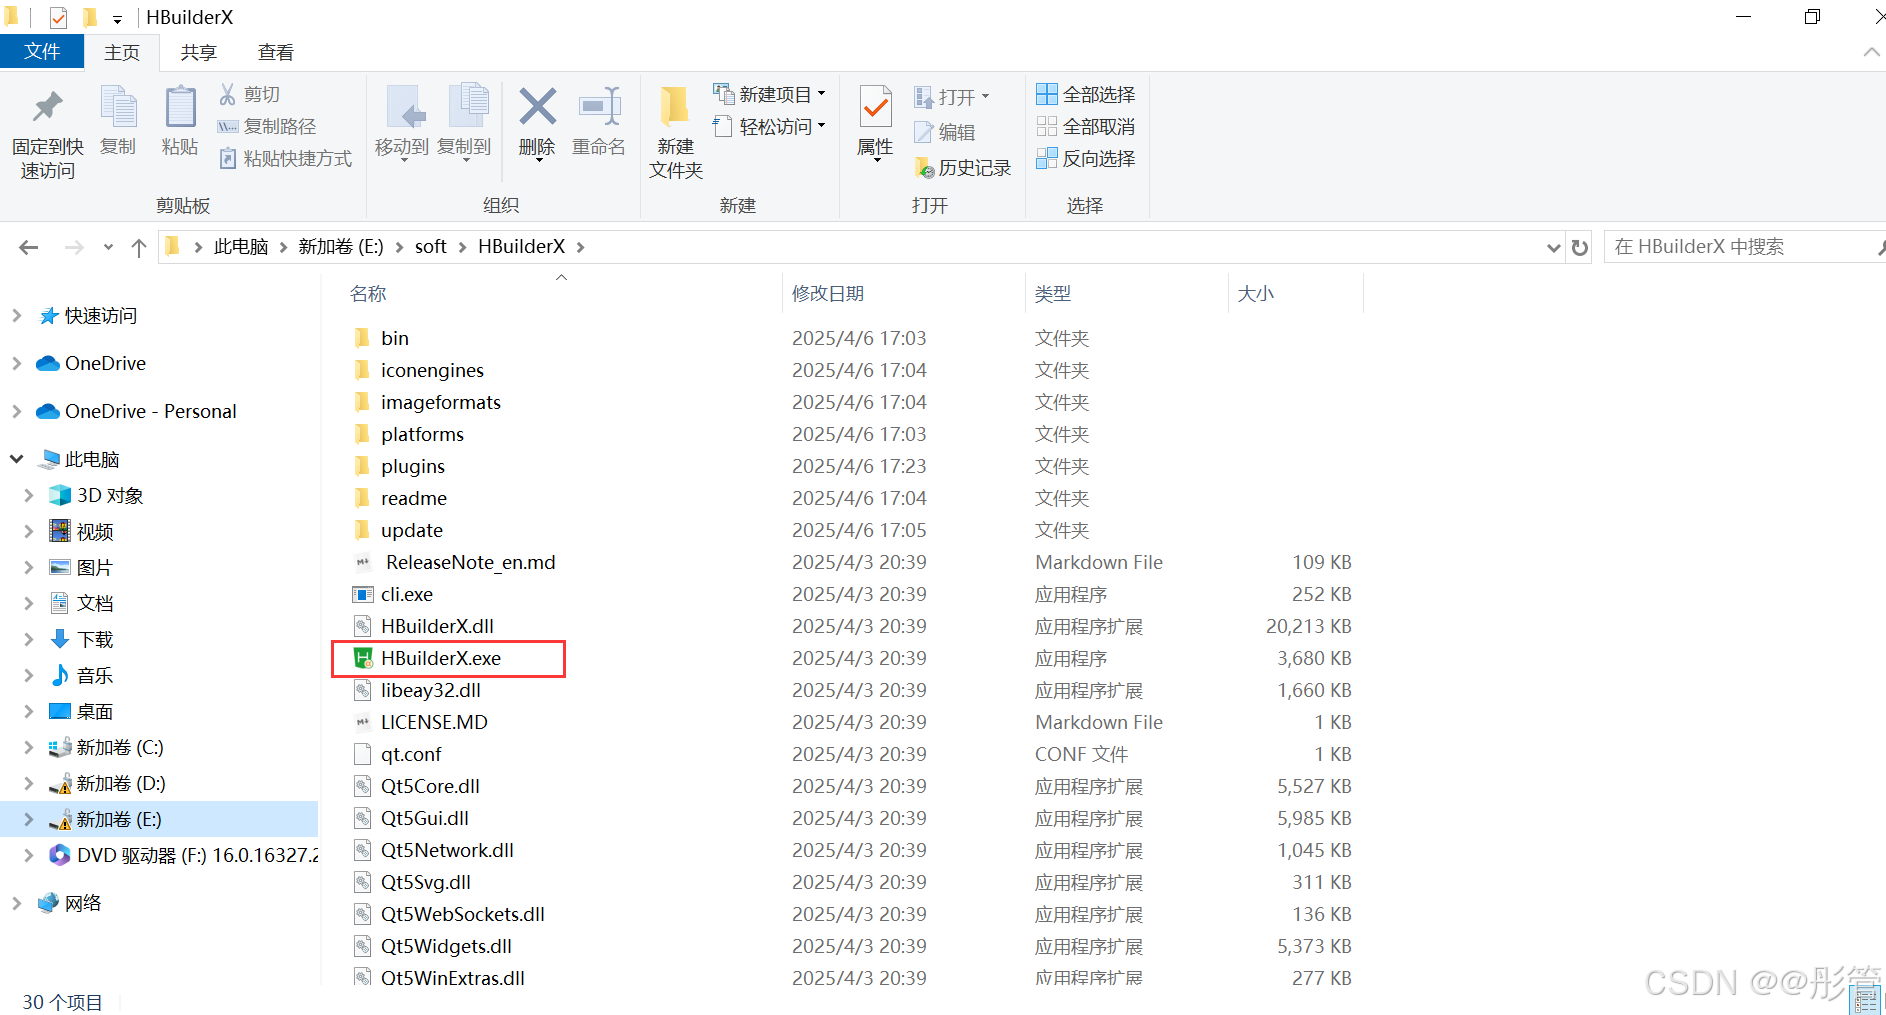Switch to the Home ribbon tab
The width and height of the screenshot is (1886, 1015).
click(x=122, y=52)
